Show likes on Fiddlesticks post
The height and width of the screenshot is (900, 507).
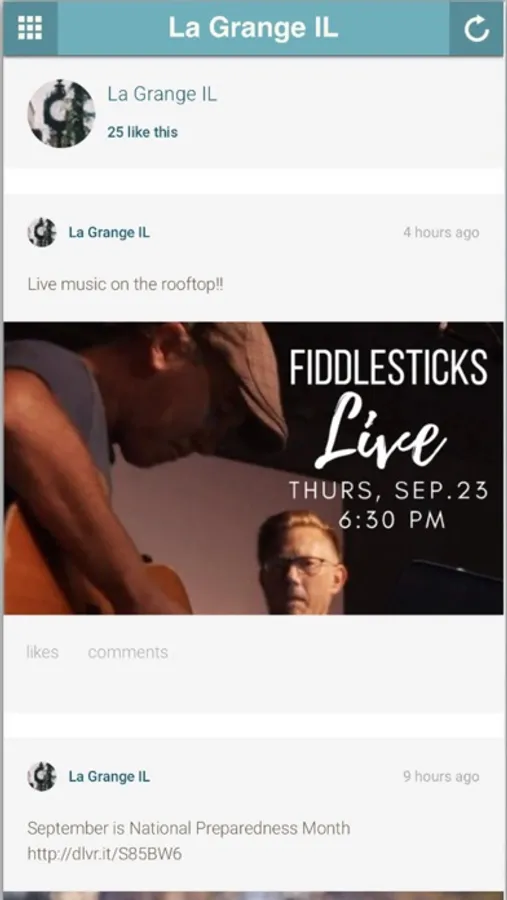[42, 652]
